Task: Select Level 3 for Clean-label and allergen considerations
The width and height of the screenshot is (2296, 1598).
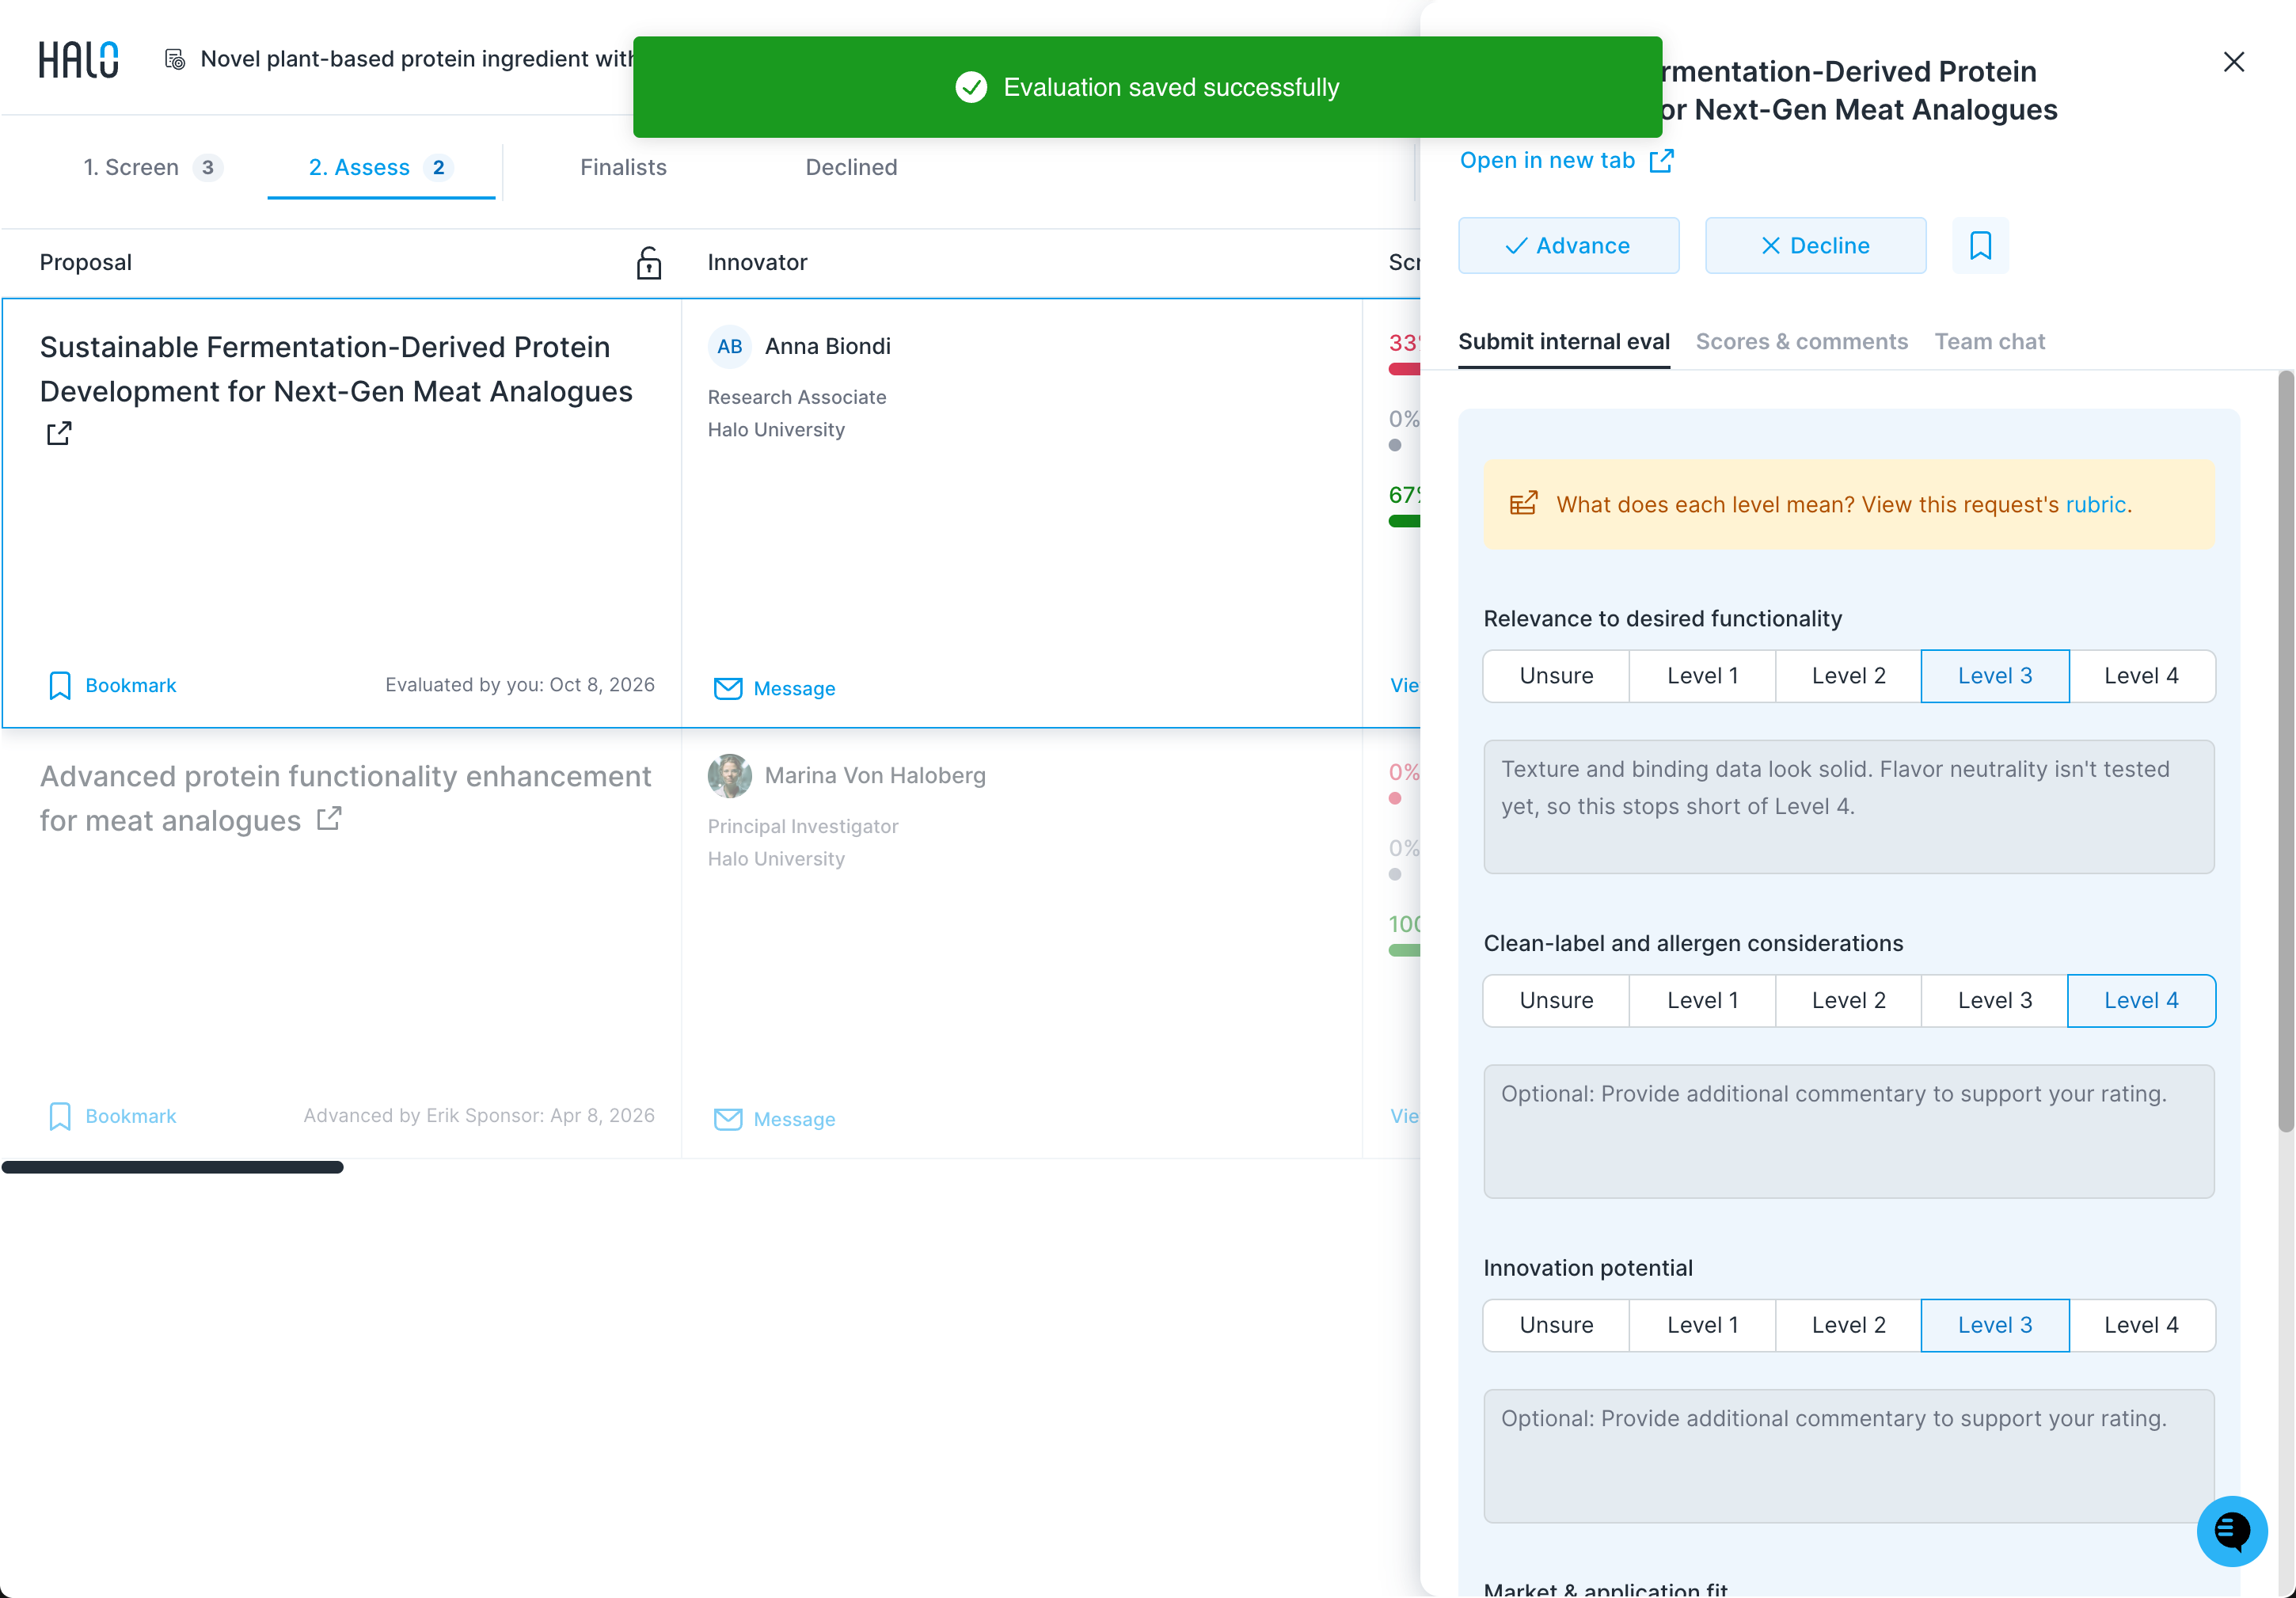Action: tap(1994, 1001)
